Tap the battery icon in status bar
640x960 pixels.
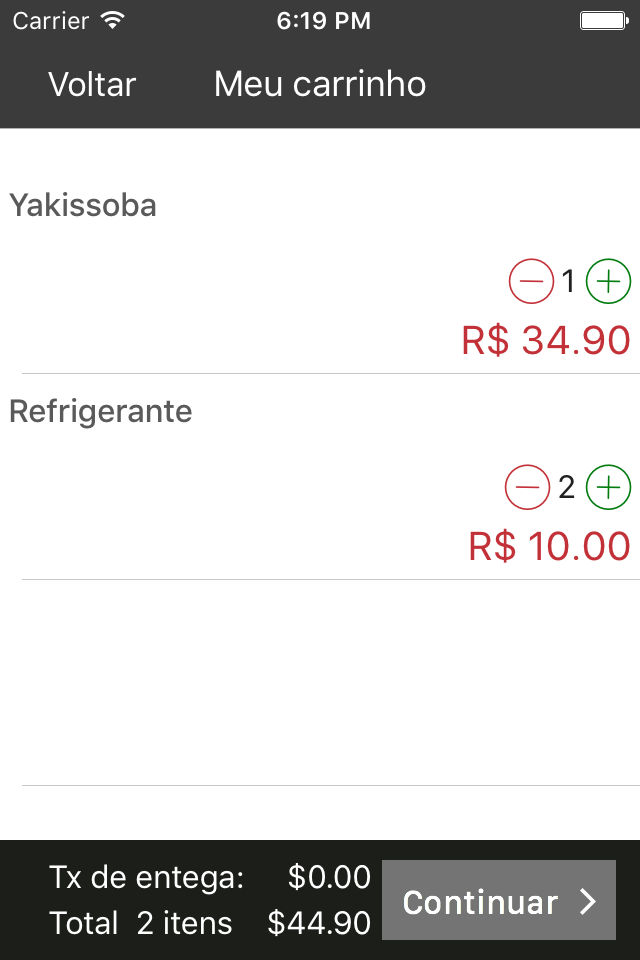pos(602,20)
